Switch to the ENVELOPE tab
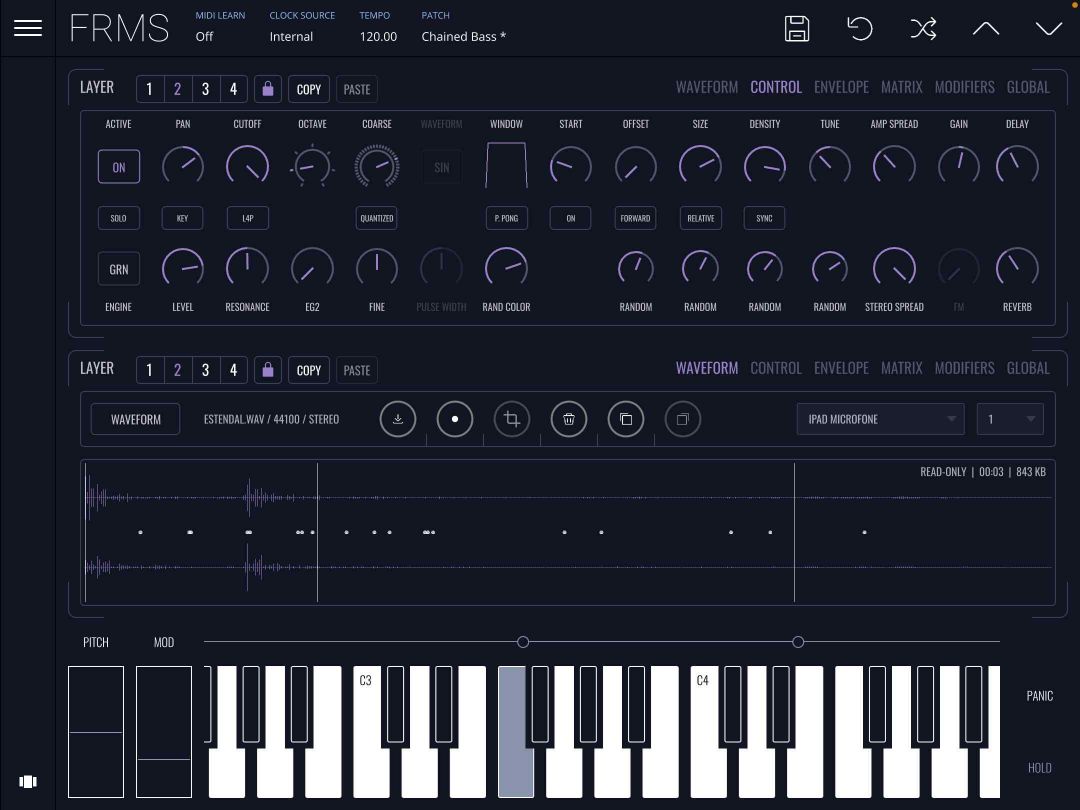 click(841, 87)
